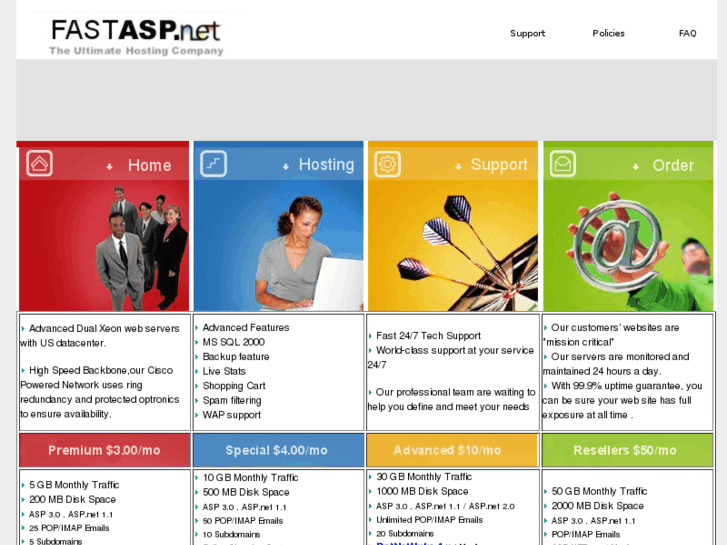Screen dimensions: 727x545
Task: Click the woman with laptop photo
Action: 279,245
